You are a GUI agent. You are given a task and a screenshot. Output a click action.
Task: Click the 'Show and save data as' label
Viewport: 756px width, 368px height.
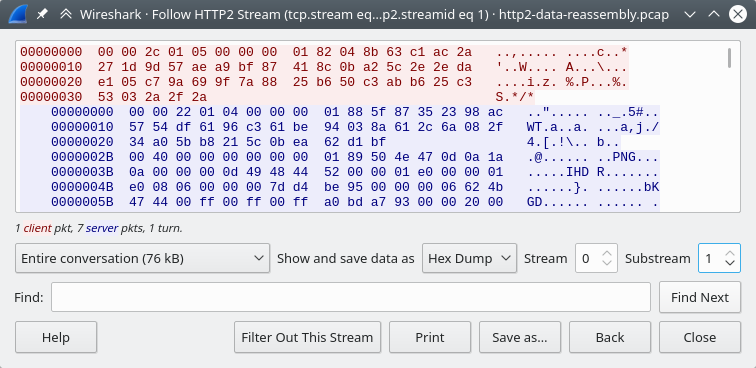[x=346, y=259]
